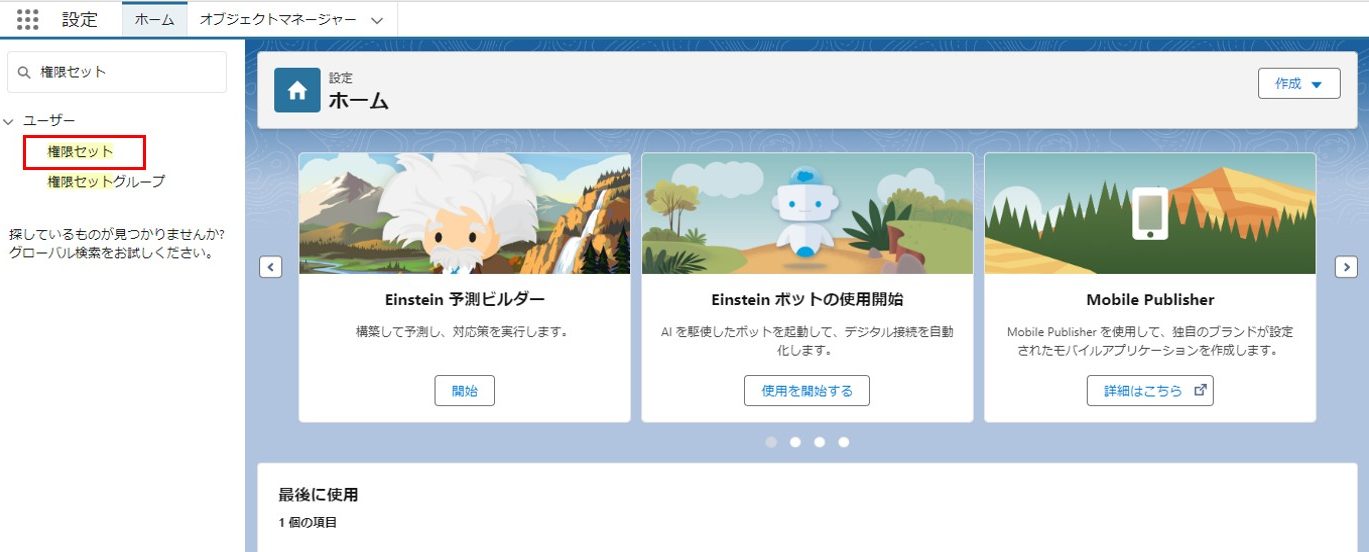
Task: Click the 最後に使用 heading
Action: [x=318, y=495]
